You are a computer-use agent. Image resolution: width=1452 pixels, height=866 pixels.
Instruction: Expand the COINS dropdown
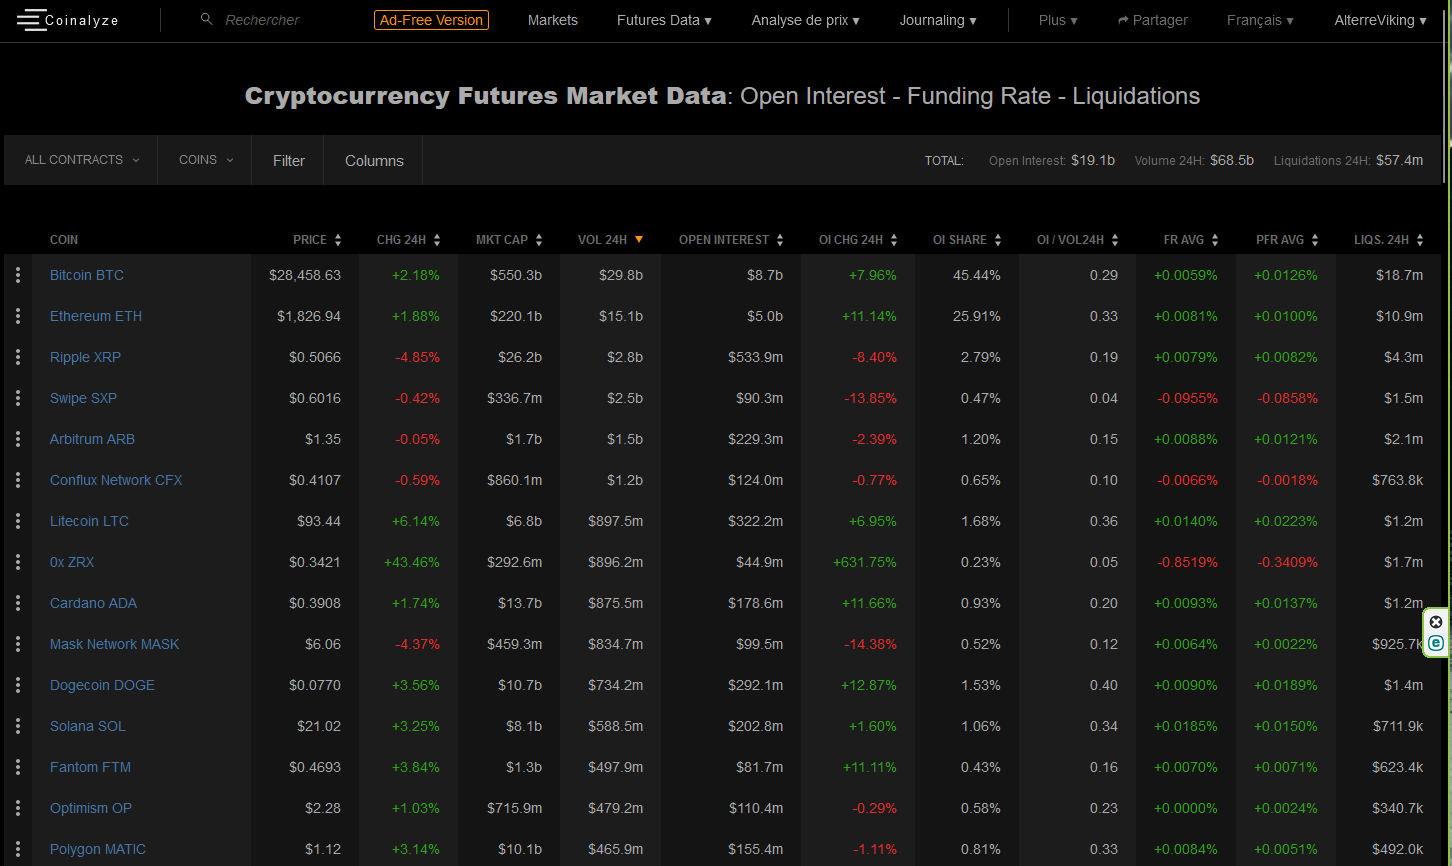point(206,160)
